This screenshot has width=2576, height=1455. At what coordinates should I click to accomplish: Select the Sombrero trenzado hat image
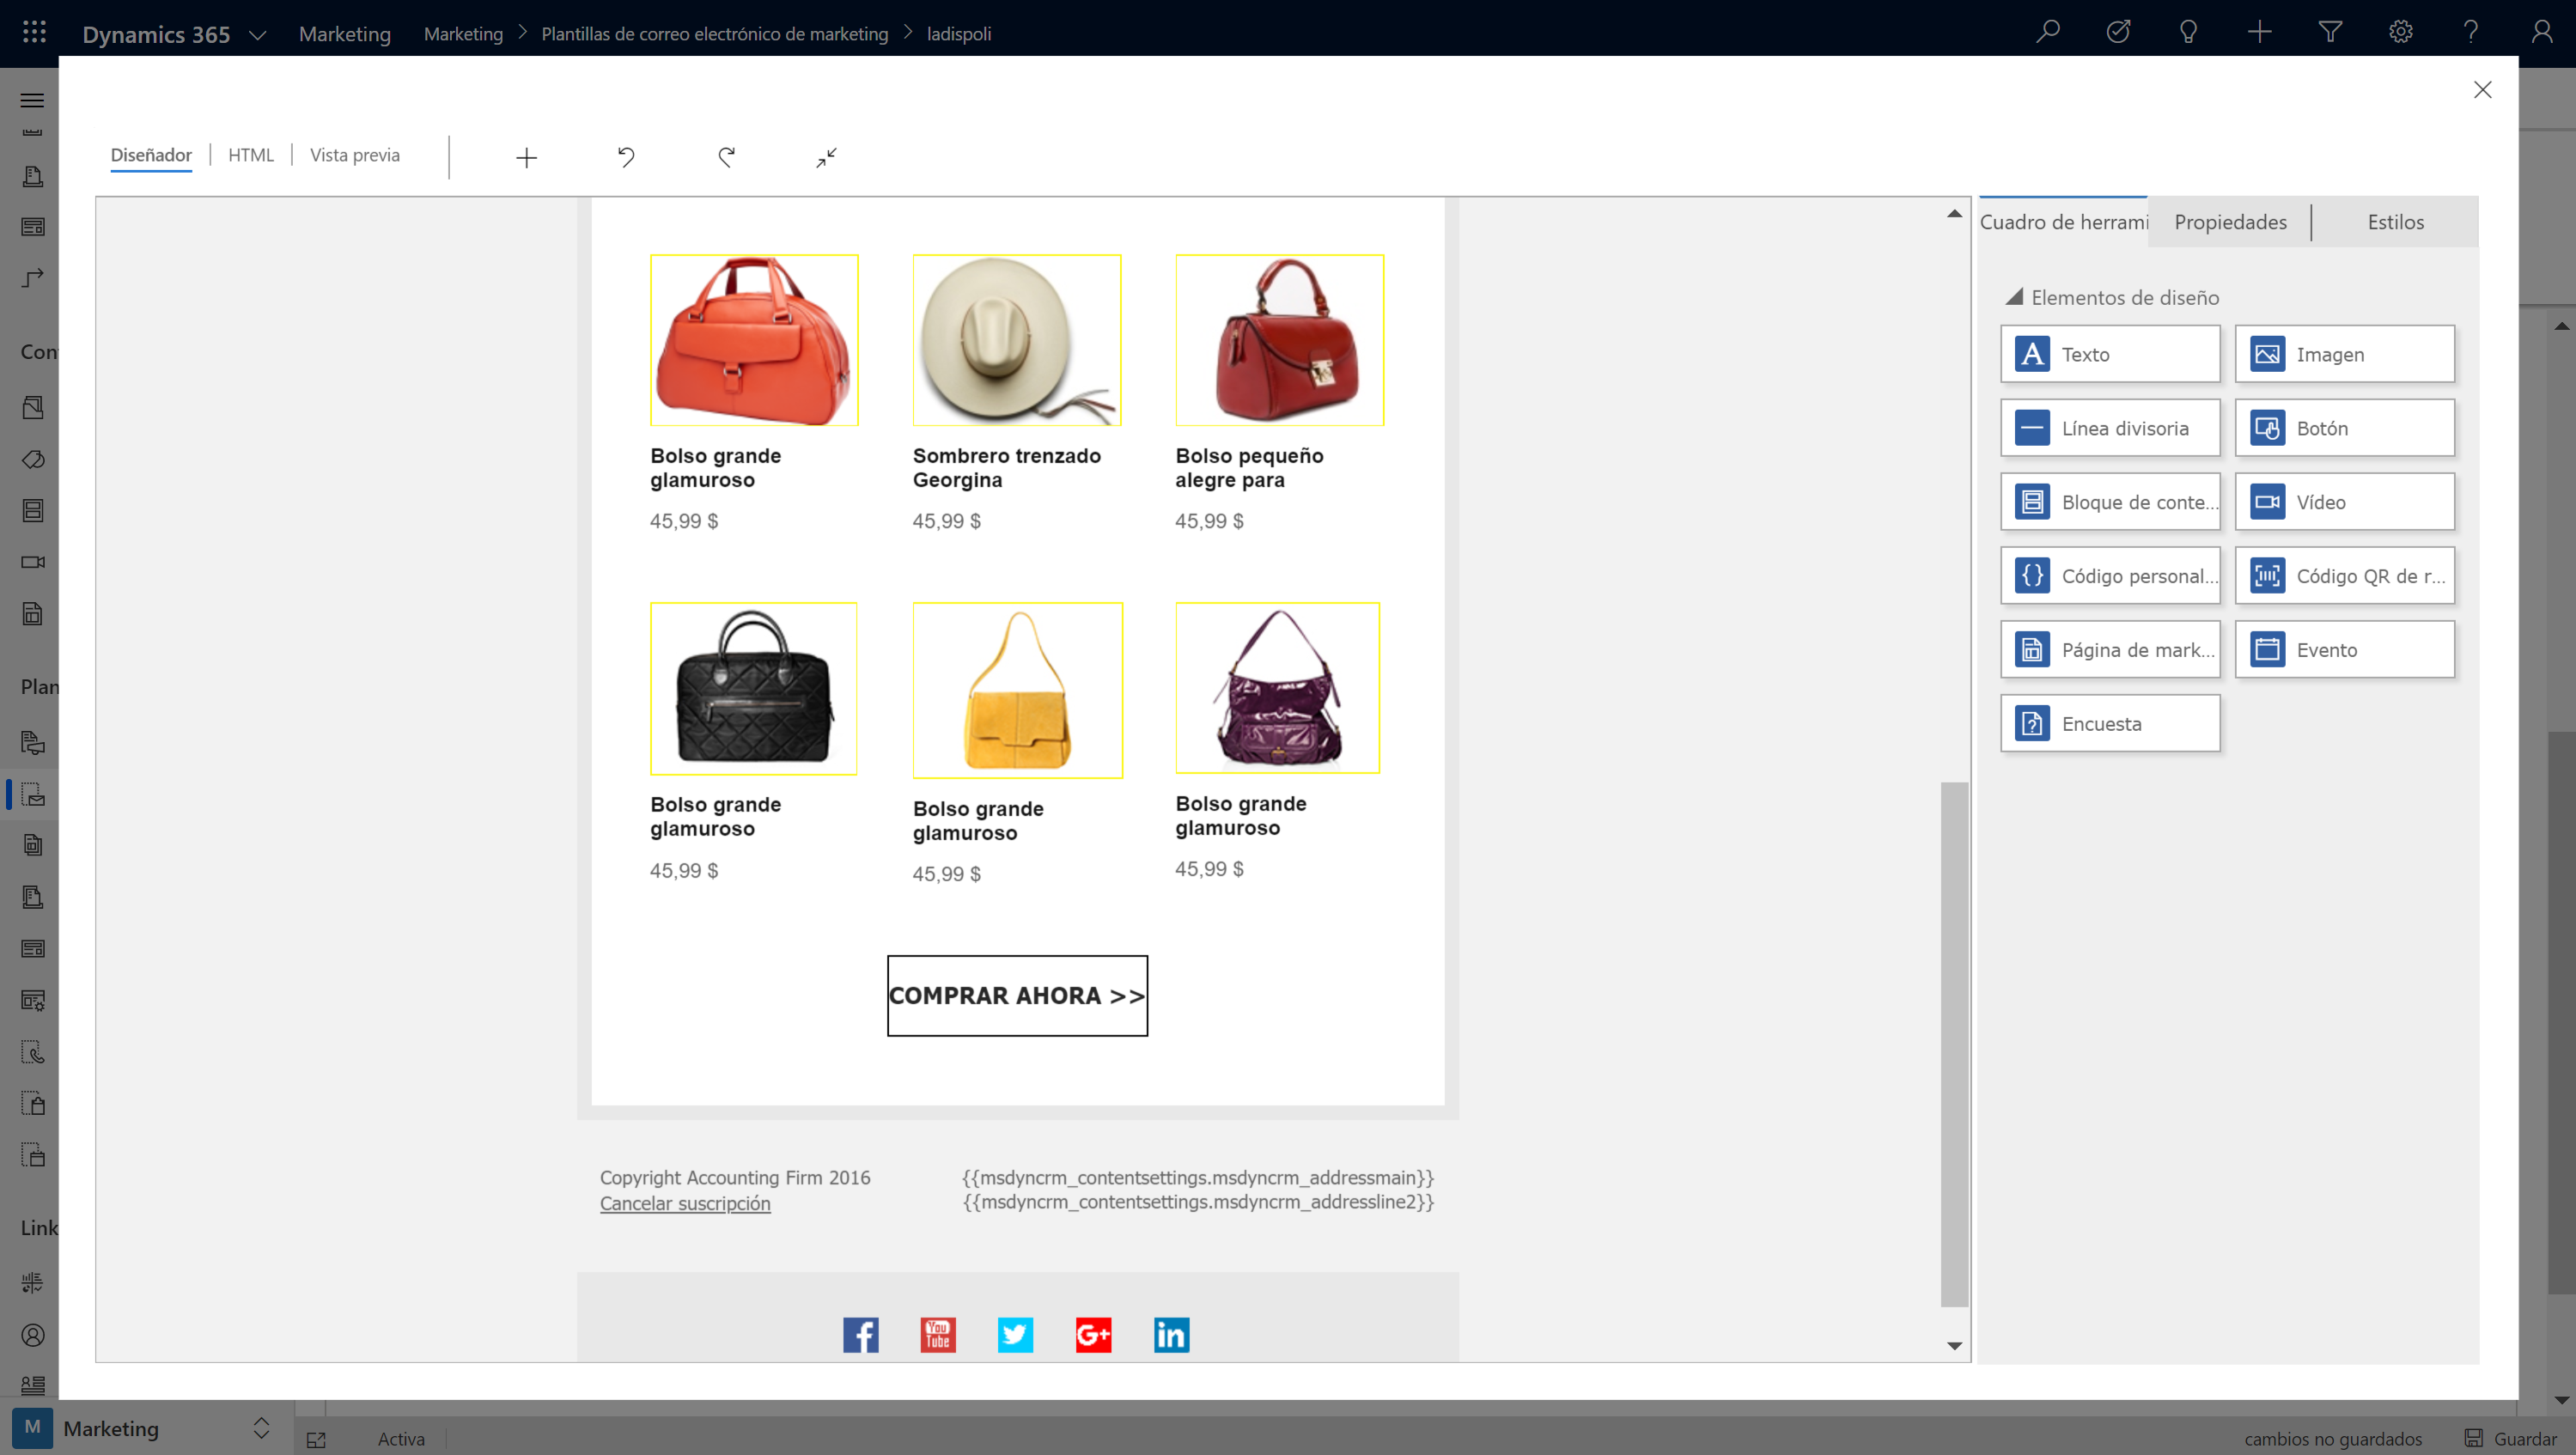pyautogui.click(x=1016, y=340)
